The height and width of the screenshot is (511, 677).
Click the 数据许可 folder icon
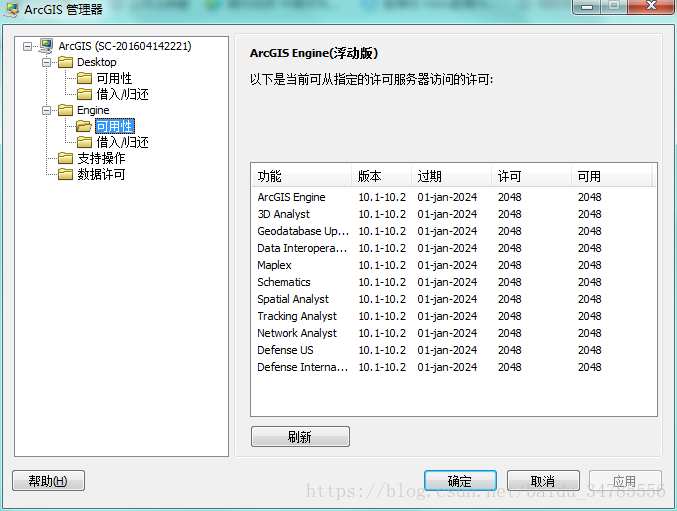[x=66, y=174]
